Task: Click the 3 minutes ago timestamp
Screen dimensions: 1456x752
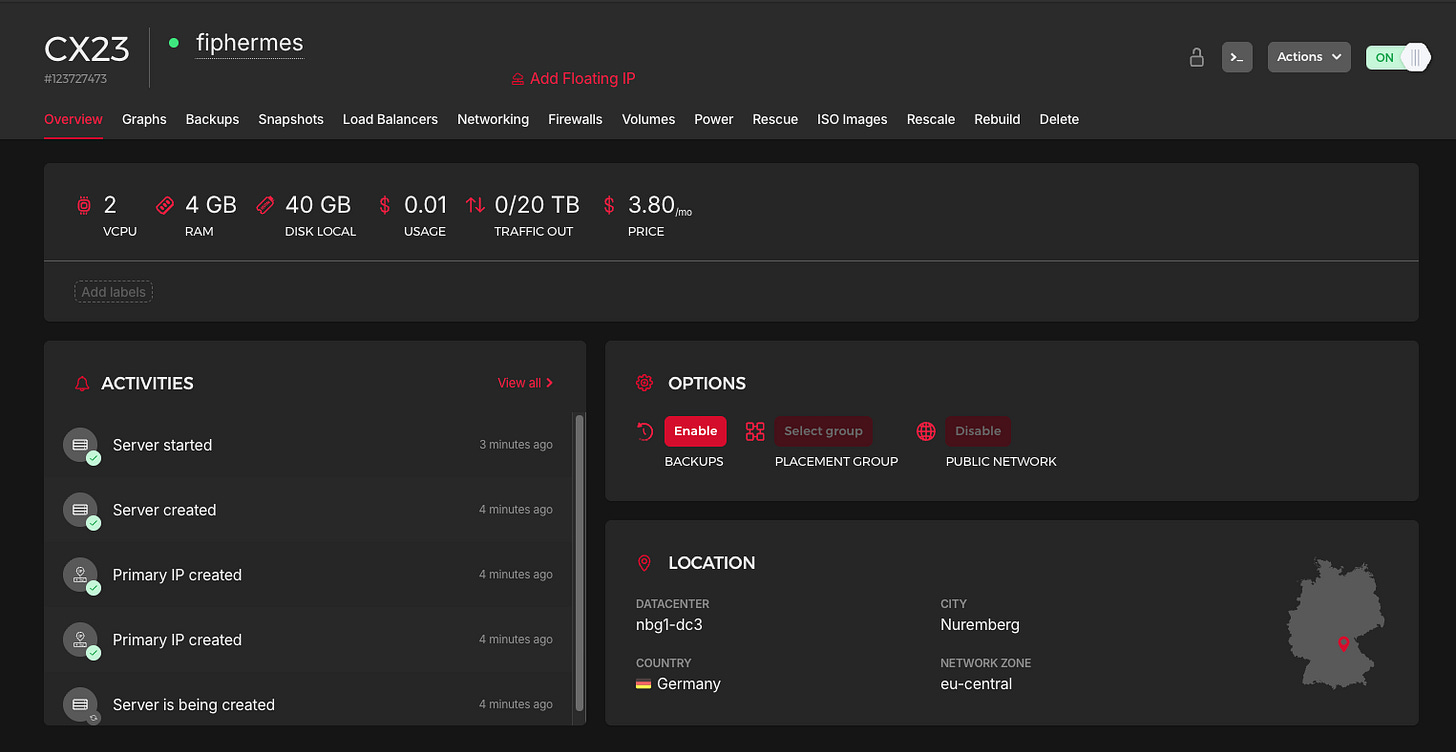Action: point(516,445)
